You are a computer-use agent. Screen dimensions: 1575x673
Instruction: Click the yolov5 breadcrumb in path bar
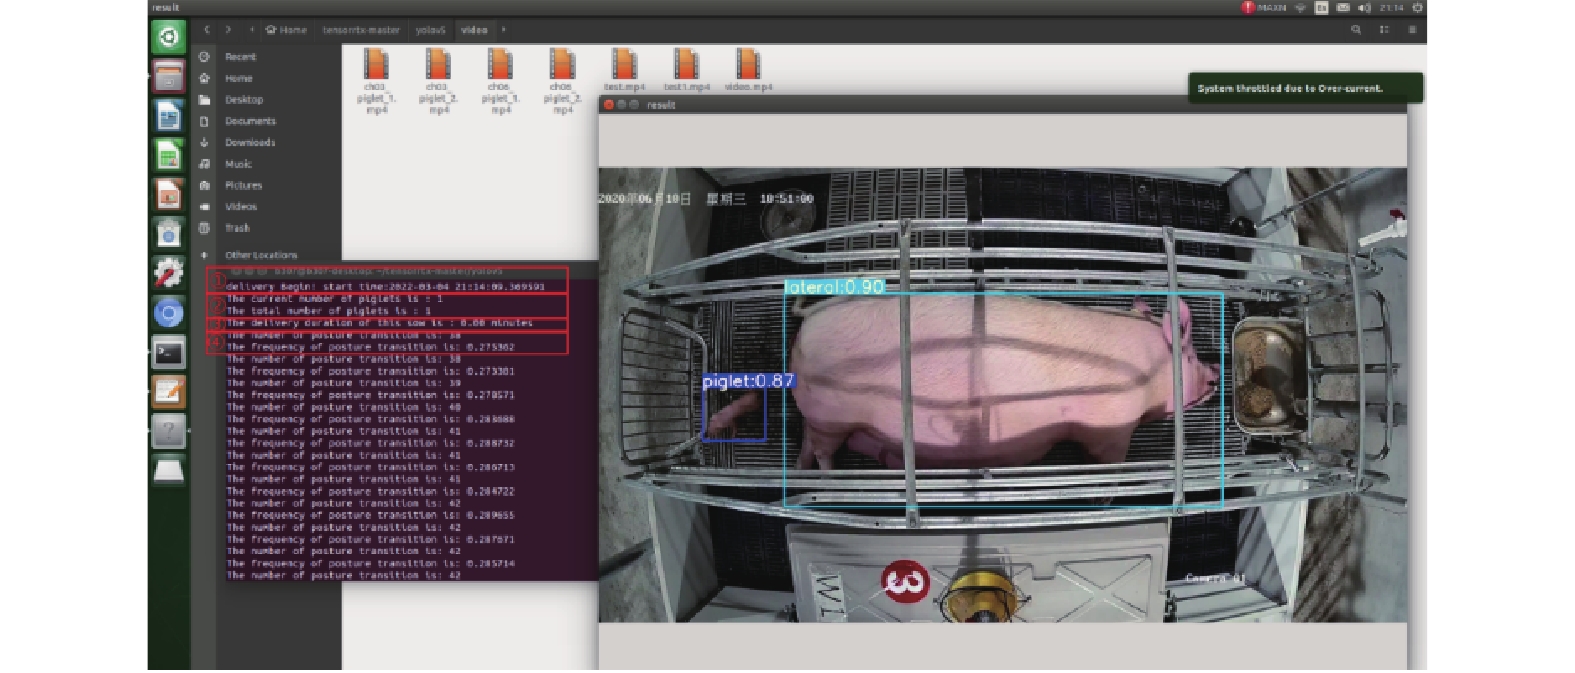coord(430,30)
